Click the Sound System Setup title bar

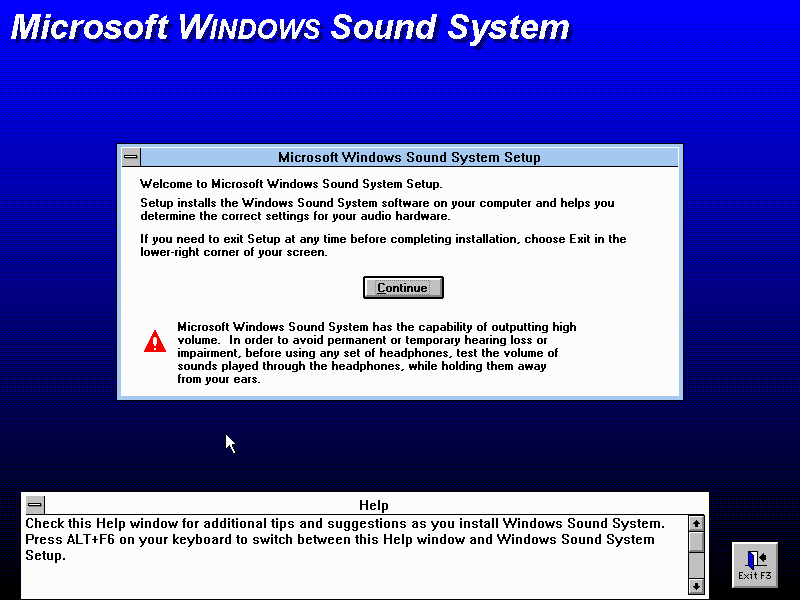[x=408, y=157]
